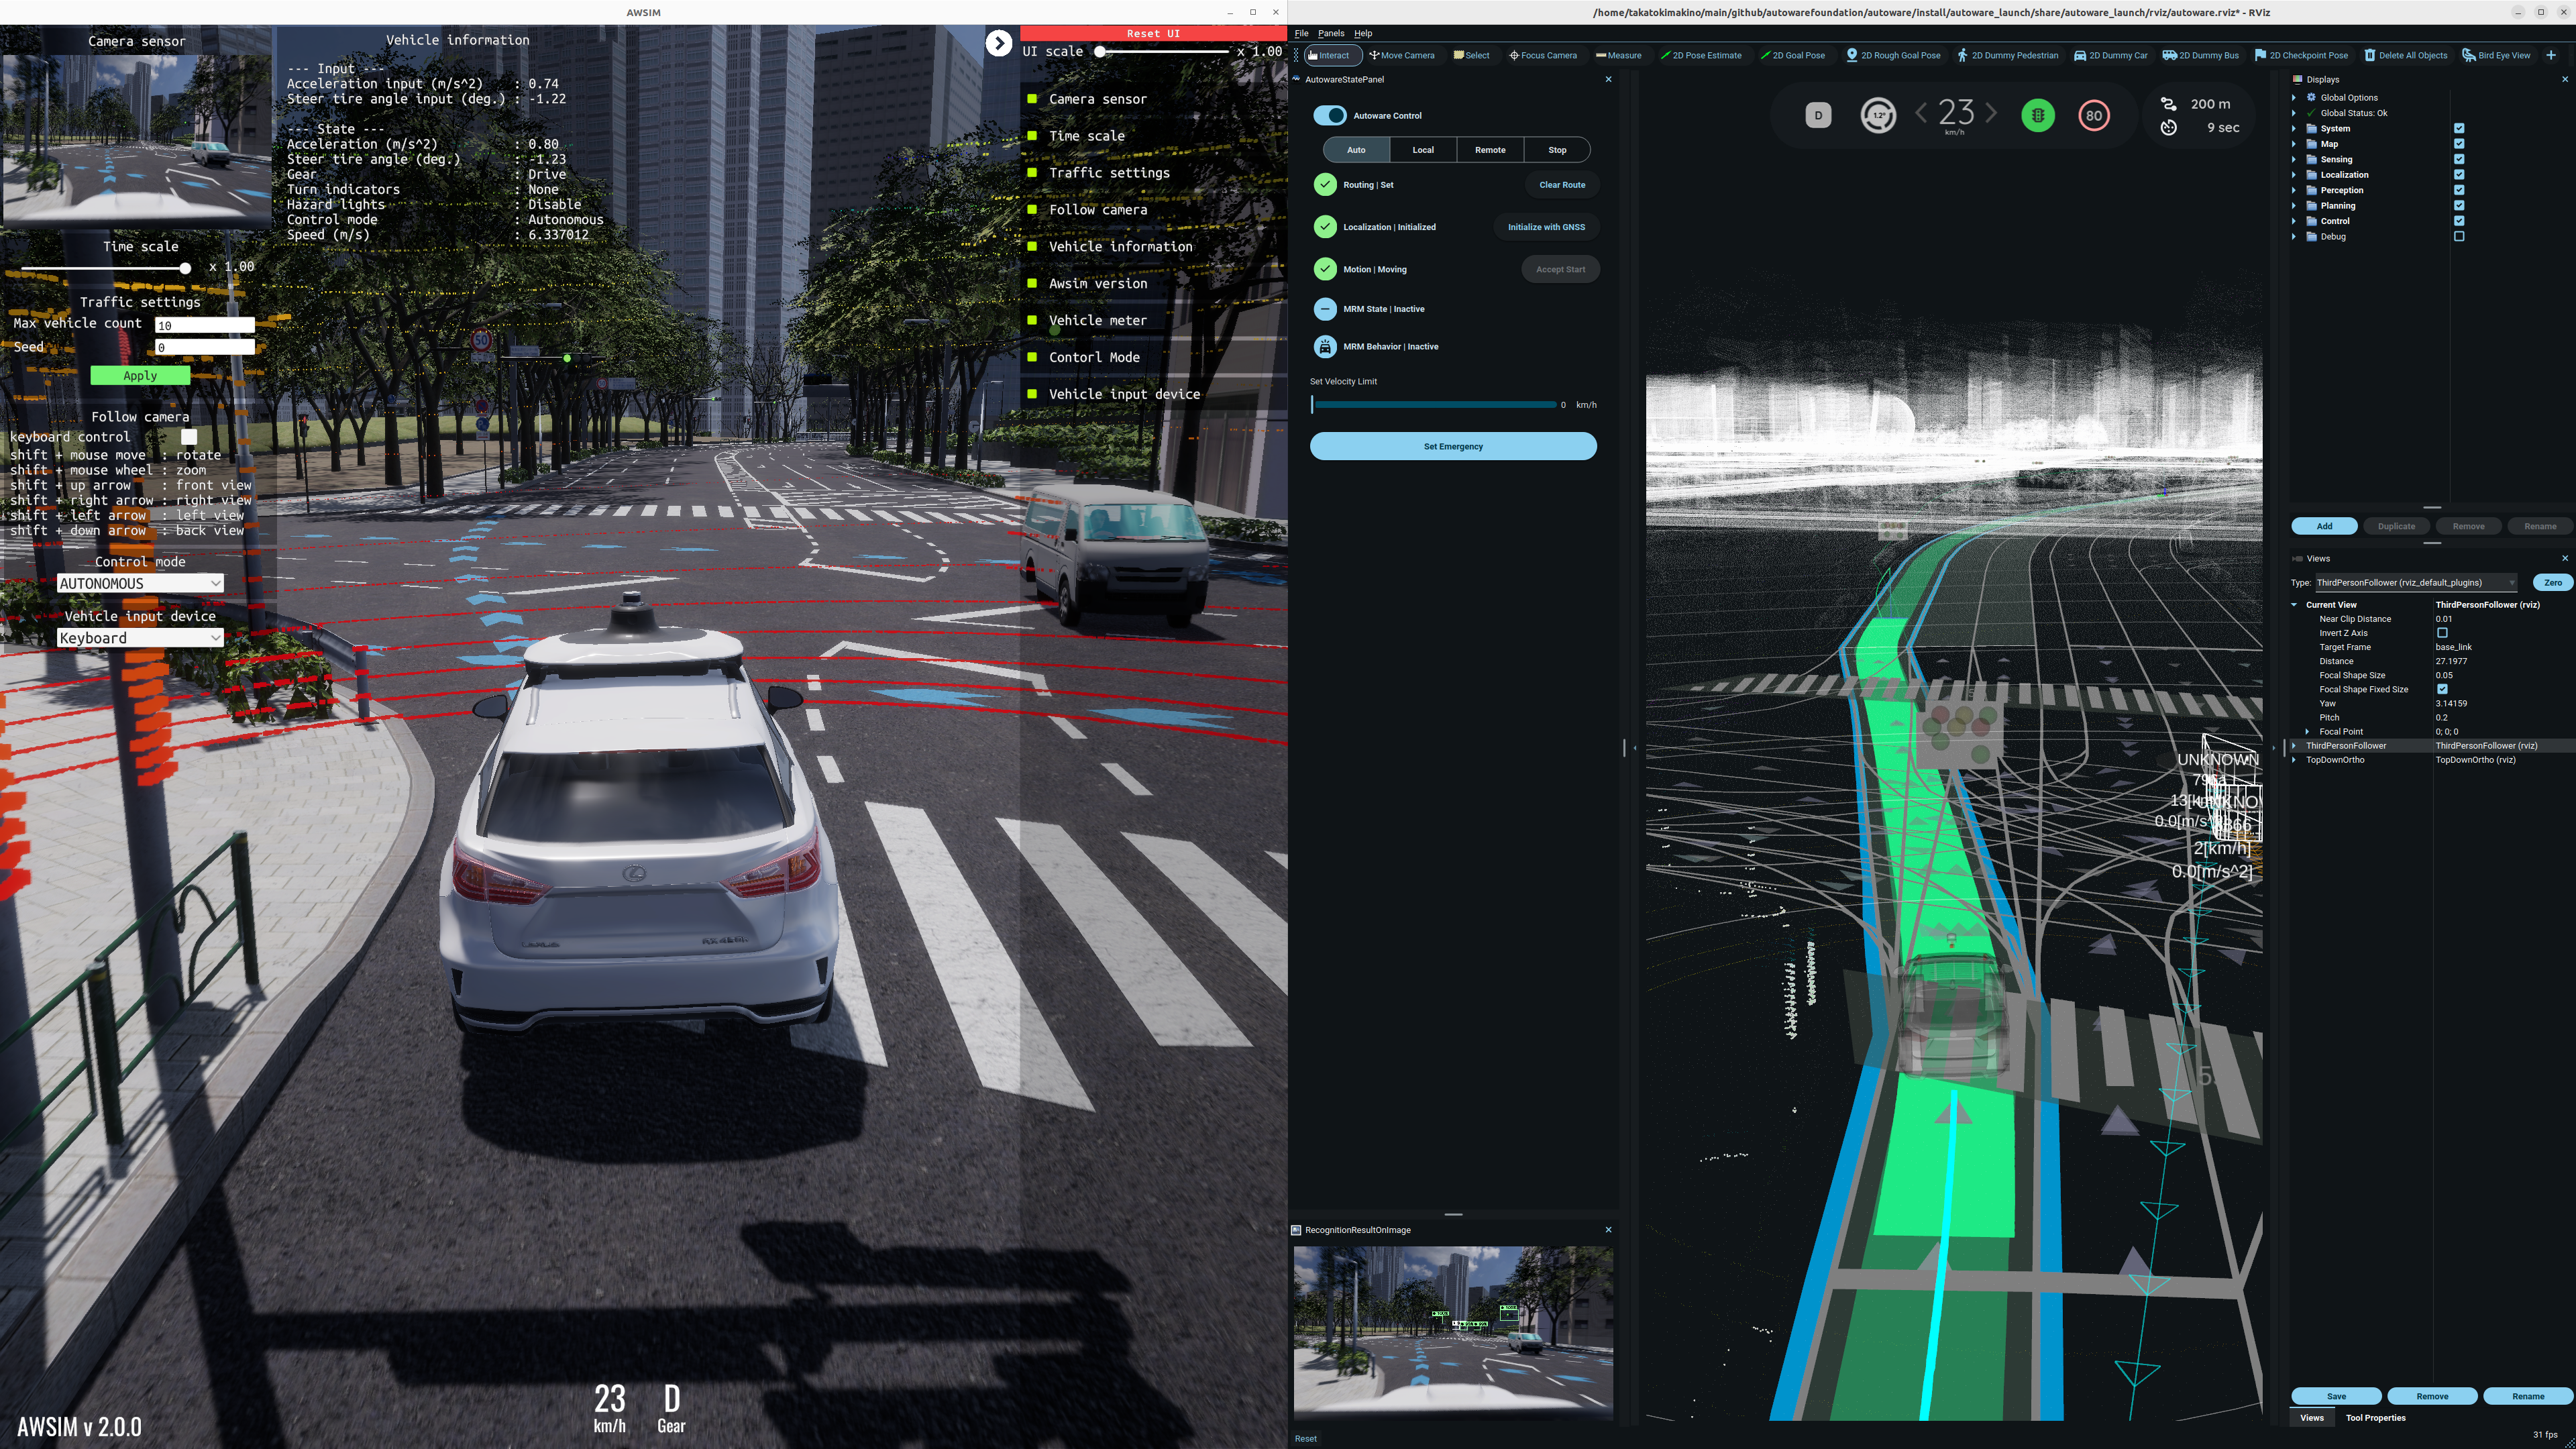Click Apply in AWSIM Traffic settings
This screenshot has height=1449, width=2576.
140,376
